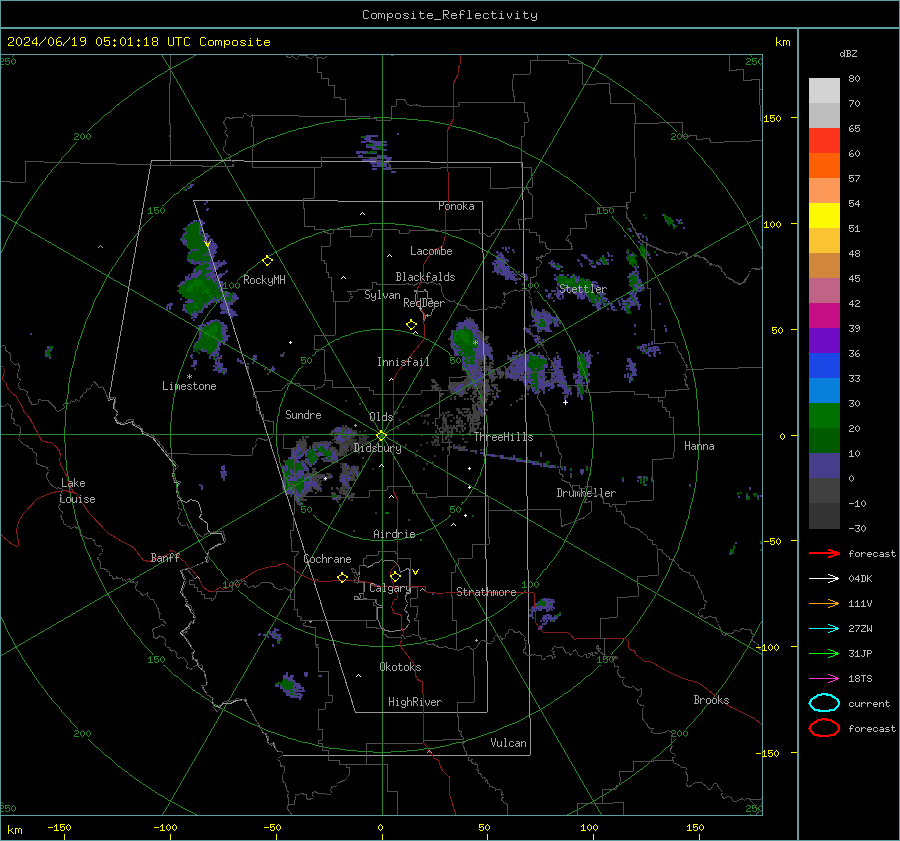Click the Innisfail town label
Image resolution: width=900 pixels, height=841 pixels.
pos(403,362)
